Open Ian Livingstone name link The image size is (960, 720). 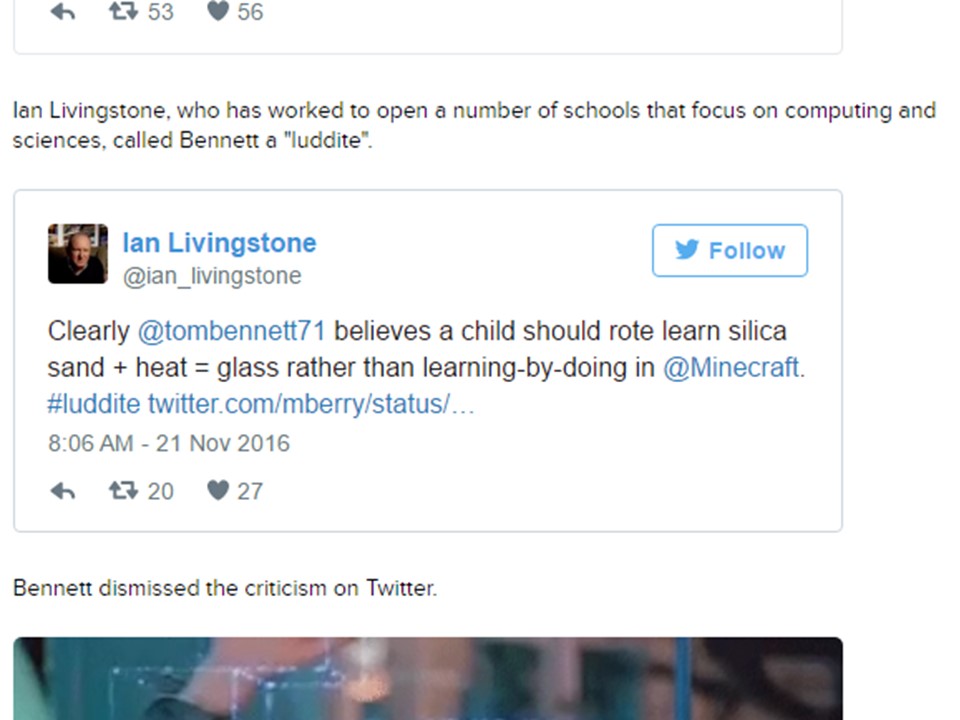coord(219,243)
